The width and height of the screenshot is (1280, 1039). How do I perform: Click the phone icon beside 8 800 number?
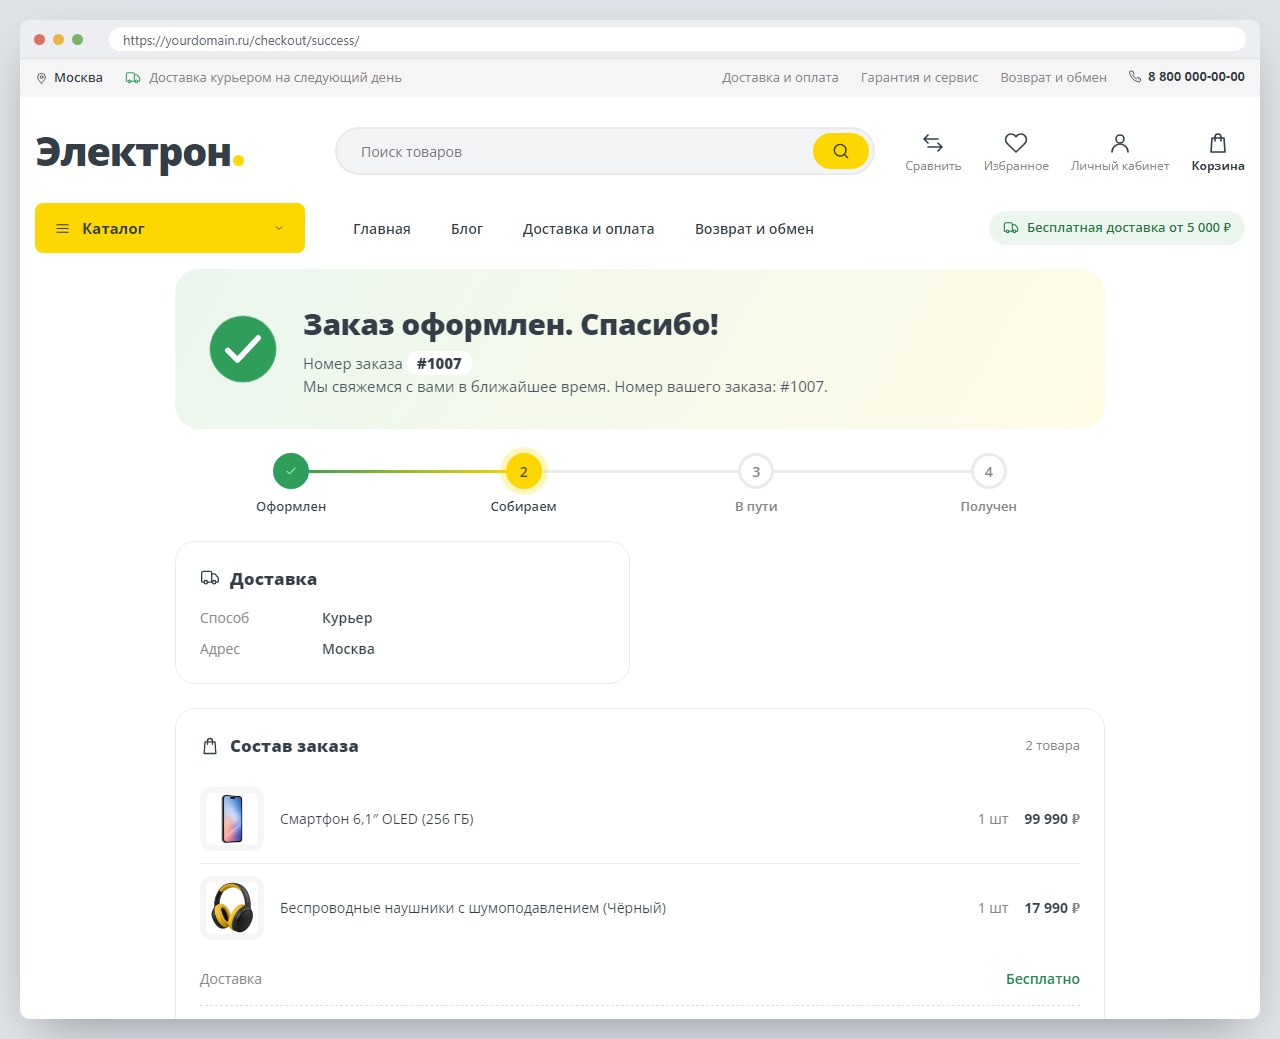pyautogui.click(x=1135, y=77)
